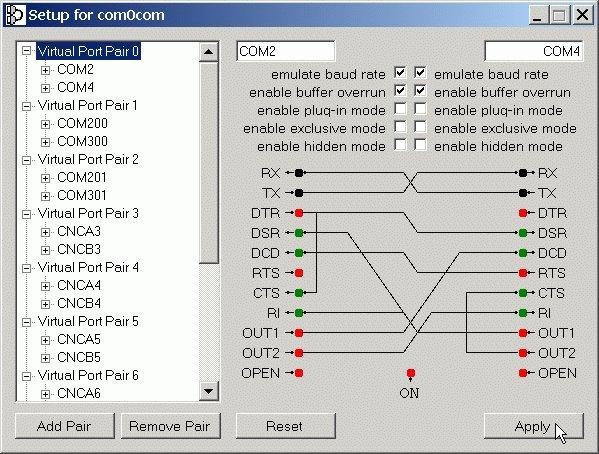Collapse Virtual Port Pair 1 node
The height and width of the screenshot is (454, 599).
tap(26, 106)
